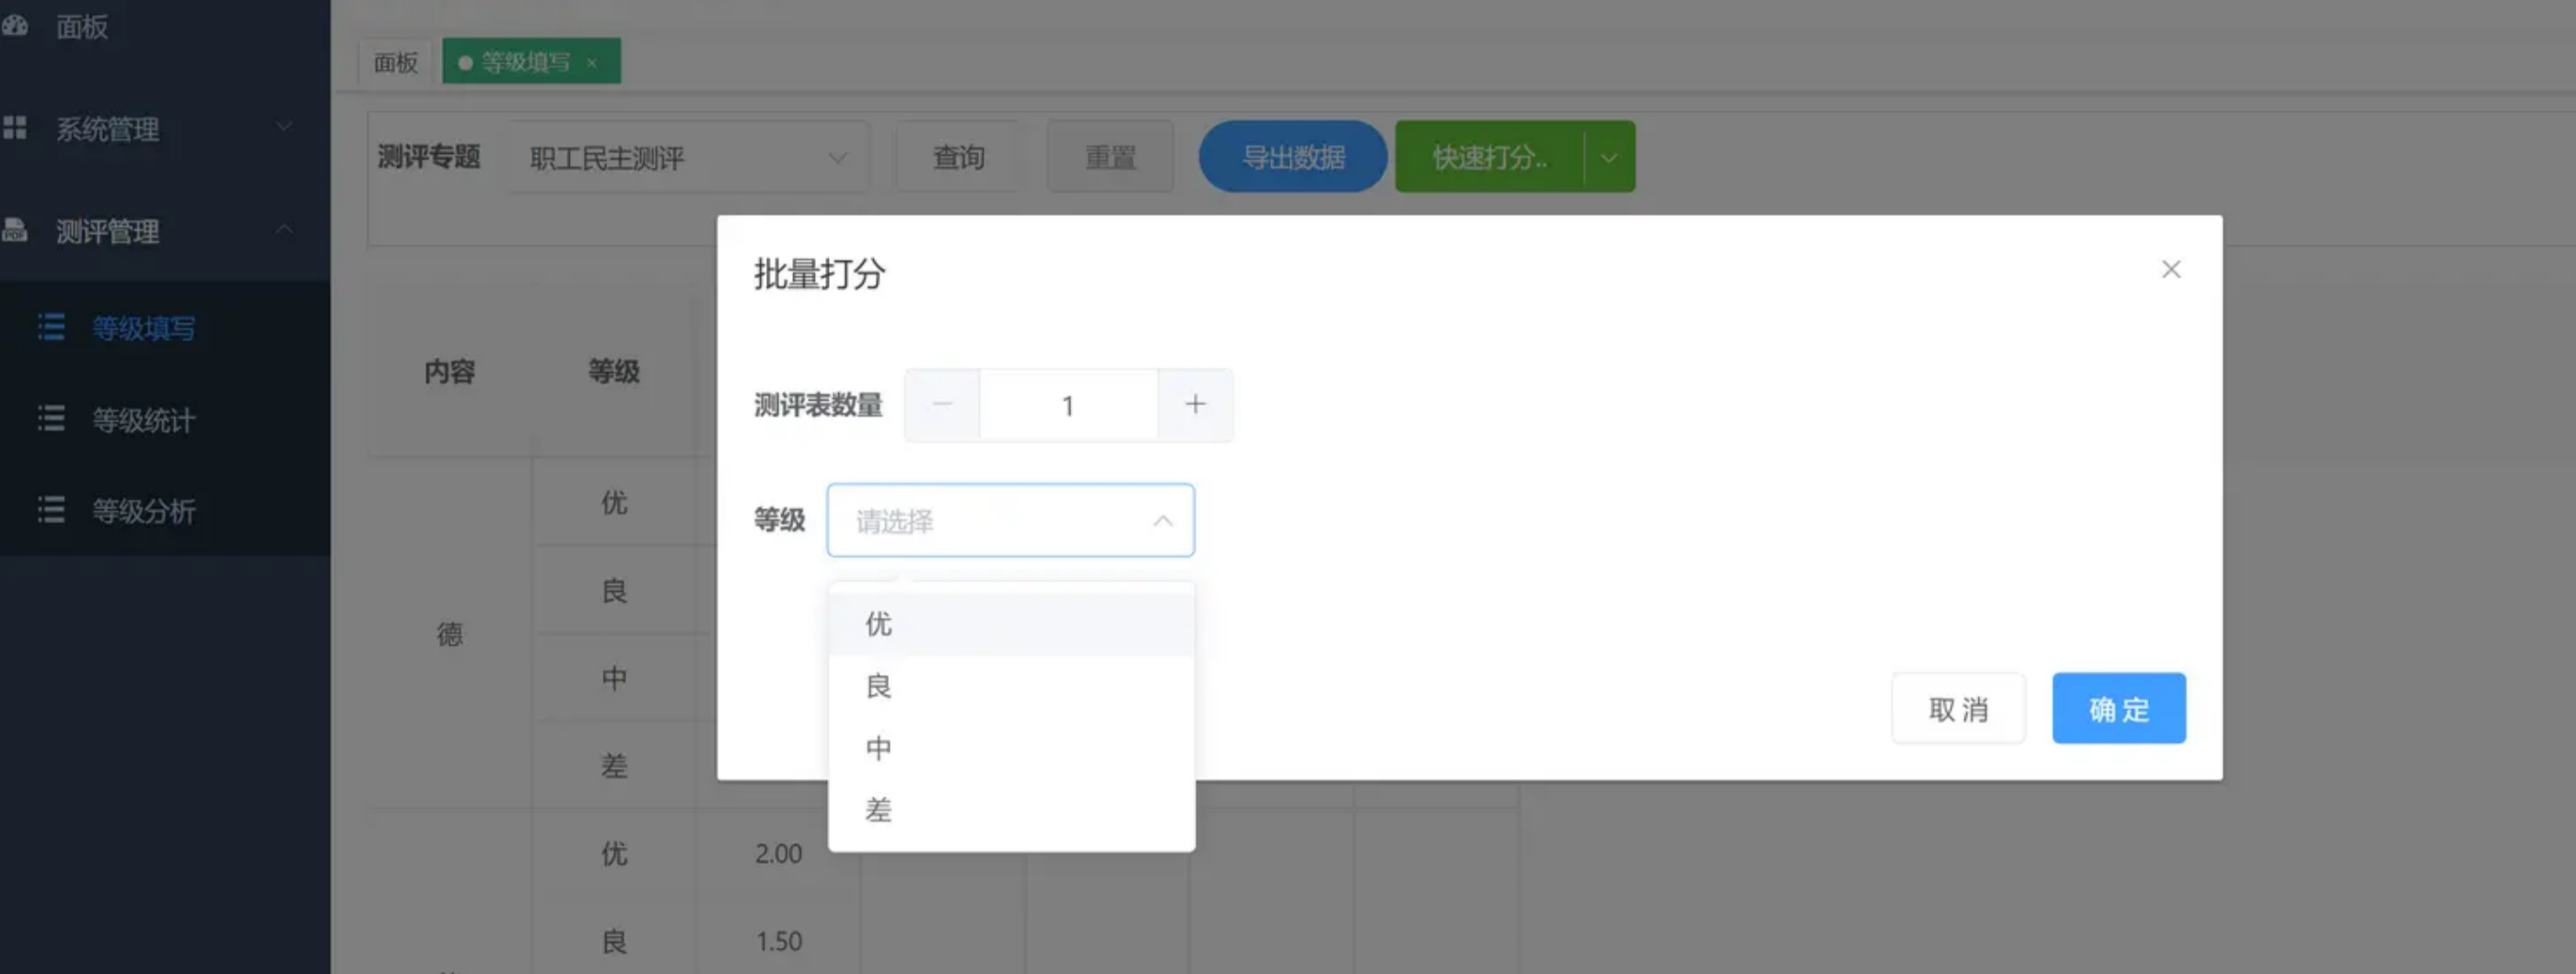Viewport: 2576px width, 974px height.
Task: Click 取消 to cancel the dialog
Action: point(1957,708)
